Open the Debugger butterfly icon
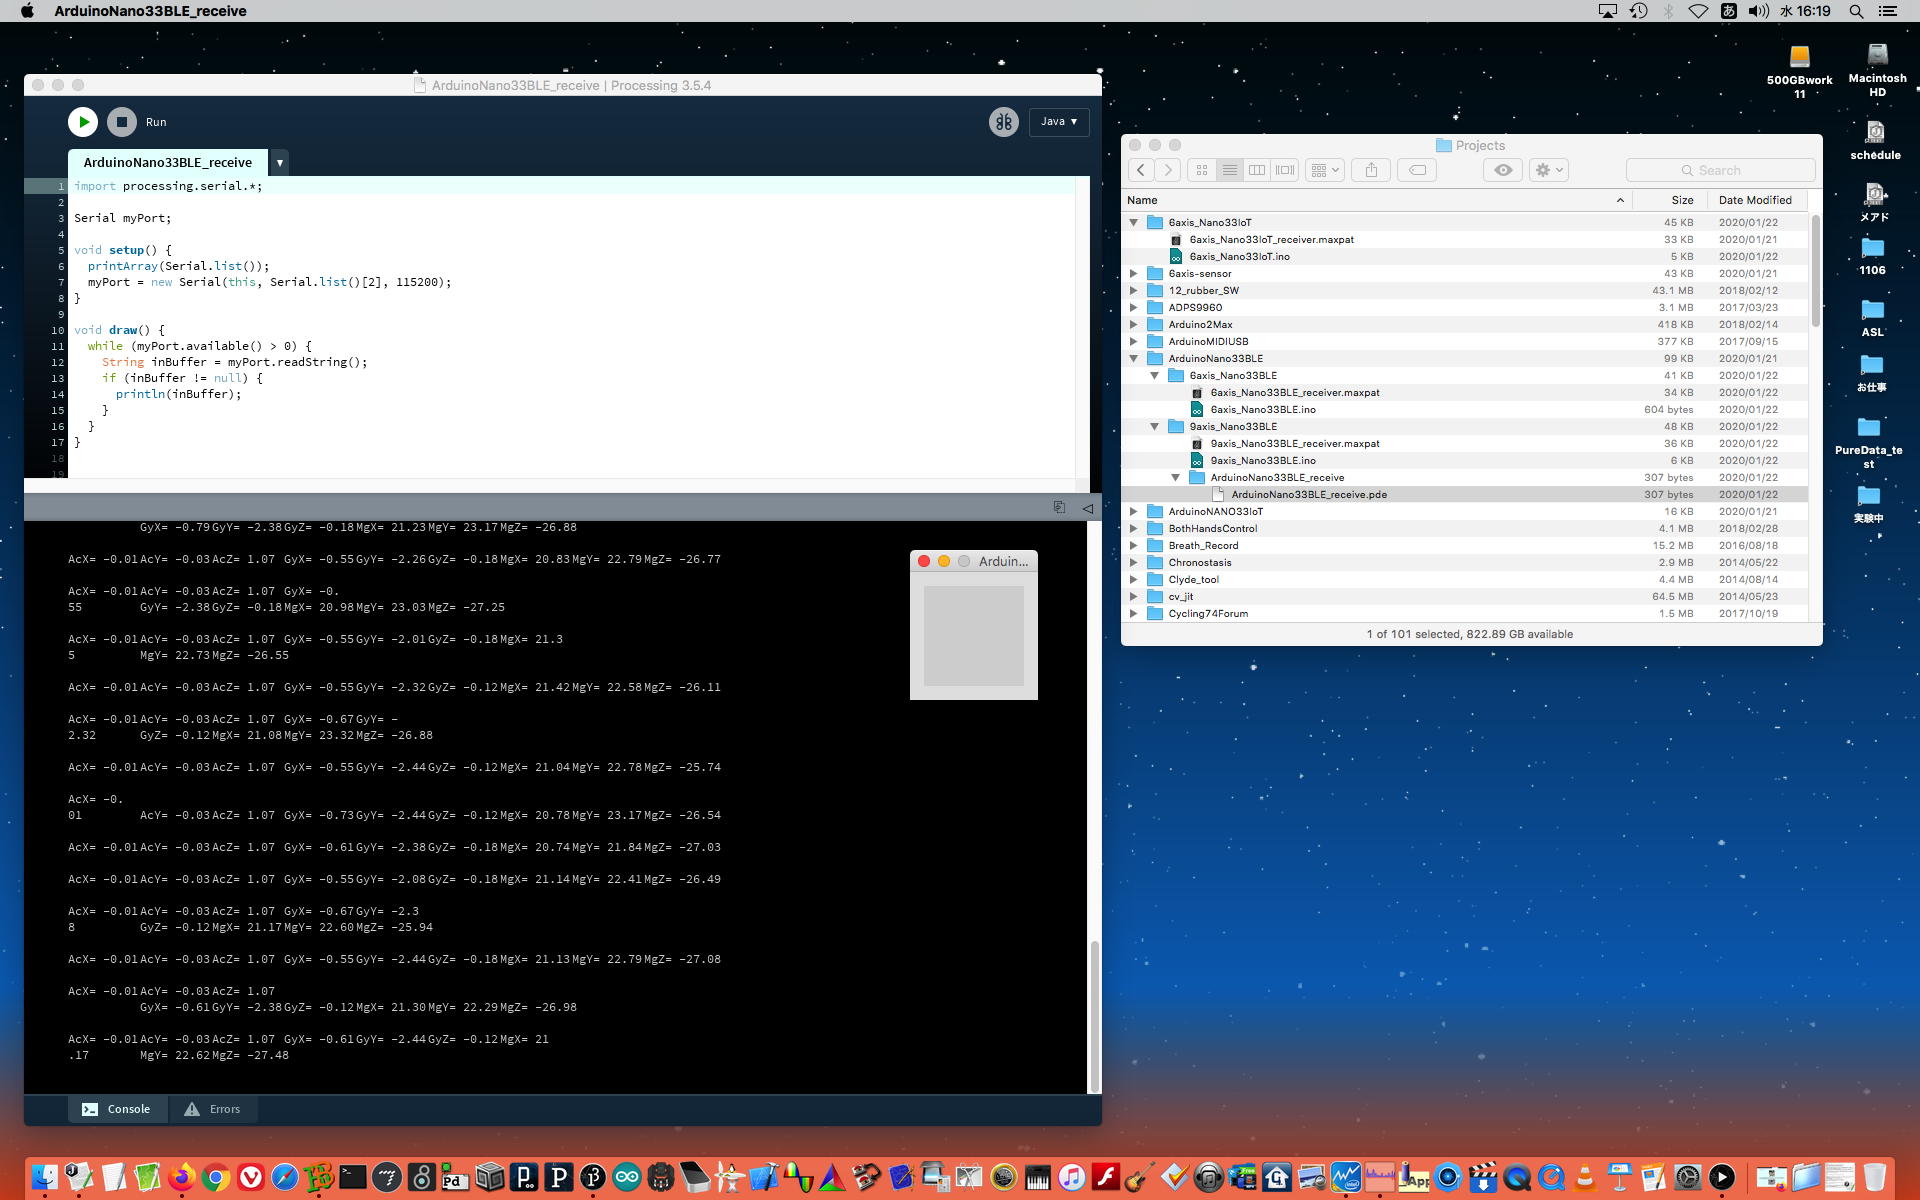 1003,122
